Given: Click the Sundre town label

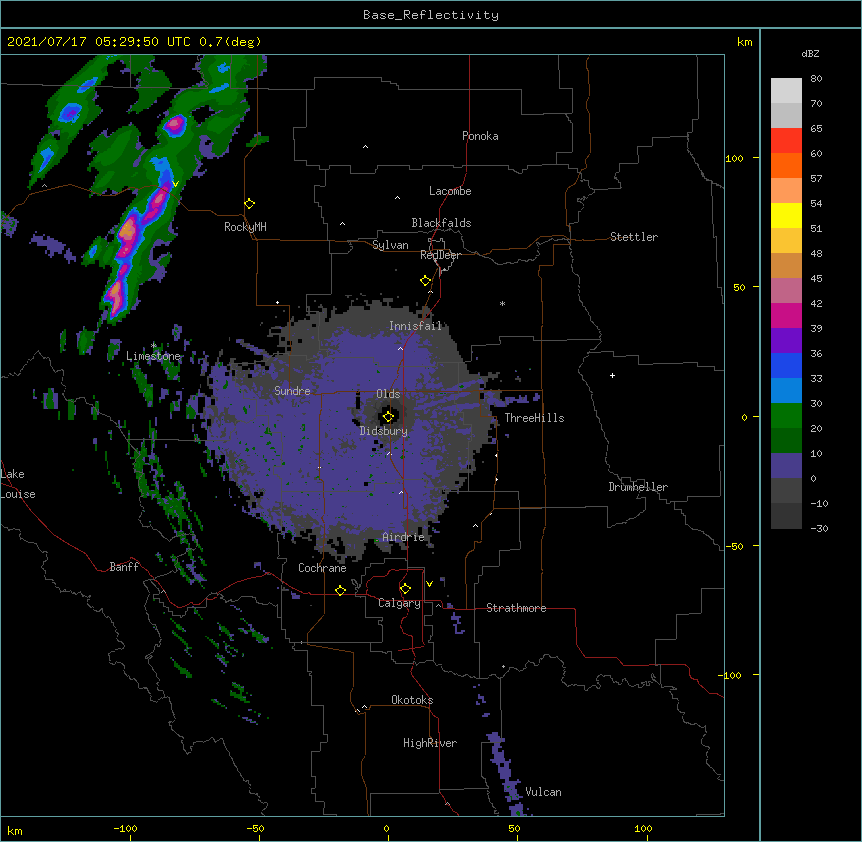Looking at the screenshot, I should click(x=292, y=391).
